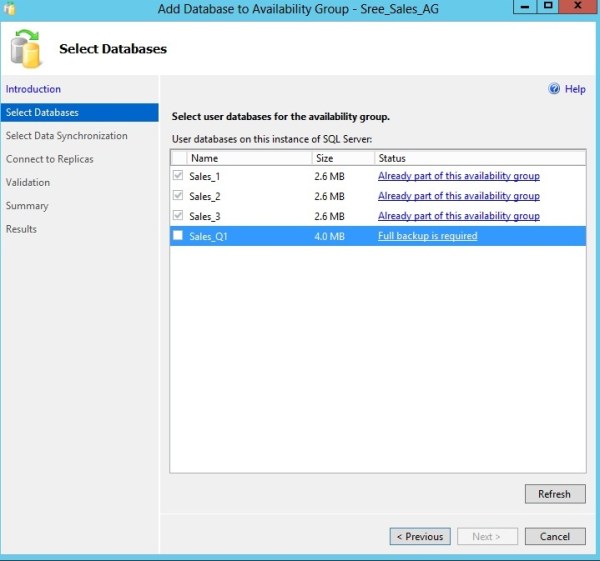Toggle the select-all checkbox in table header
Image resolution: width=600 pixels, height=561 pixels.
178,158
